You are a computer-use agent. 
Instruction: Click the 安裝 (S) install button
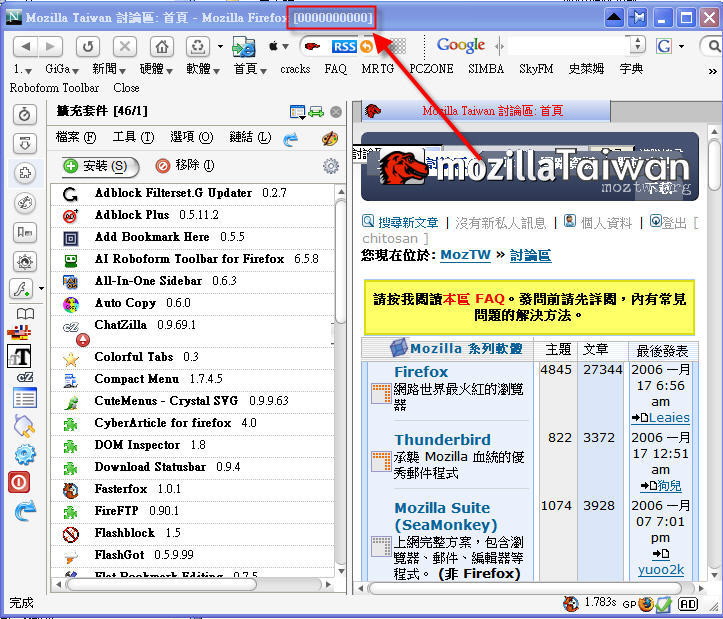(97, 166)
